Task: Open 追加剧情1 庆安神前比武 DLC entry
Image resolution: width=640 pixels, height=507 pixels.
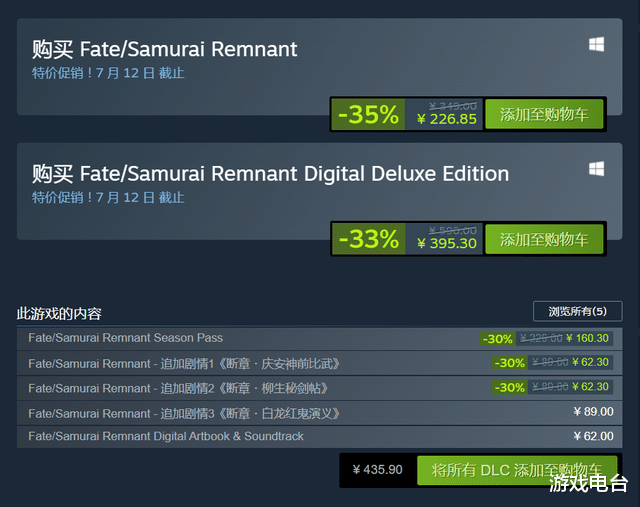Action: coord(320,363)
